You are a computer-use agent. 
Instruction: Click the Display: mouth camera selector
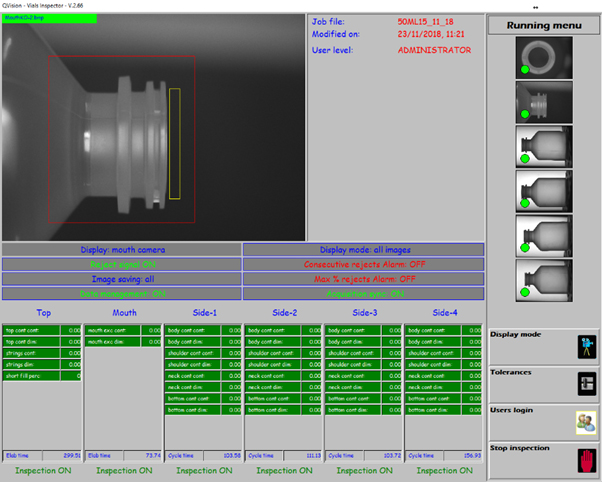point(121,250)
